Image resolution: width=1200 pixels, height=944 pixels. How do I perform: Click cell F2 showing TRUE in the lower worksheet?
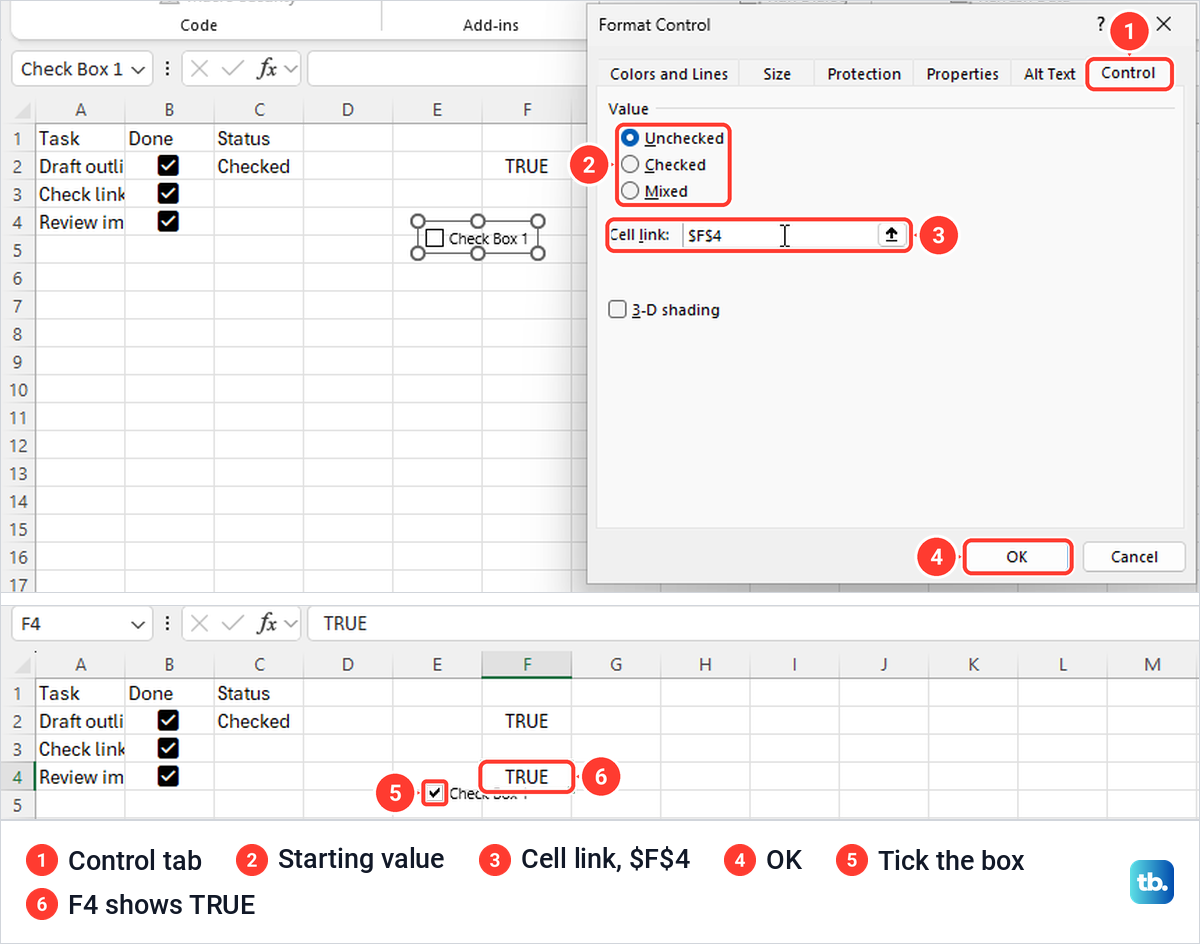pos(527,720)
